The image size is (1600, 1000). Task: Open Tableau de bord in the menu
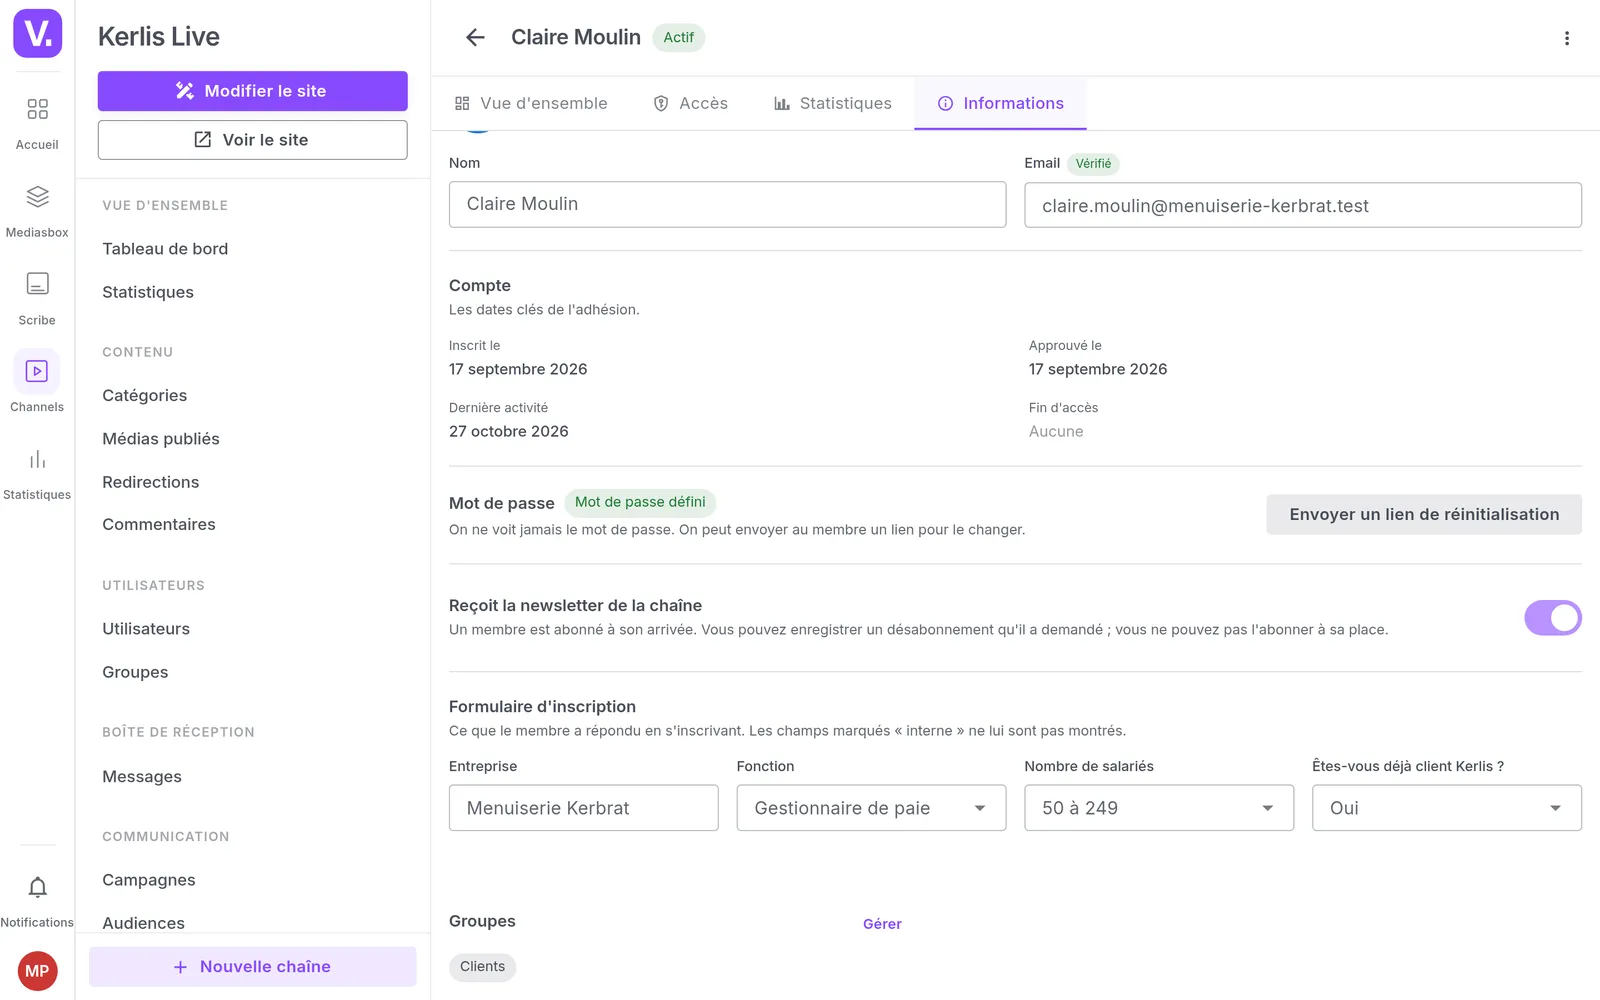pyautogui.click(x=165, y=249)
